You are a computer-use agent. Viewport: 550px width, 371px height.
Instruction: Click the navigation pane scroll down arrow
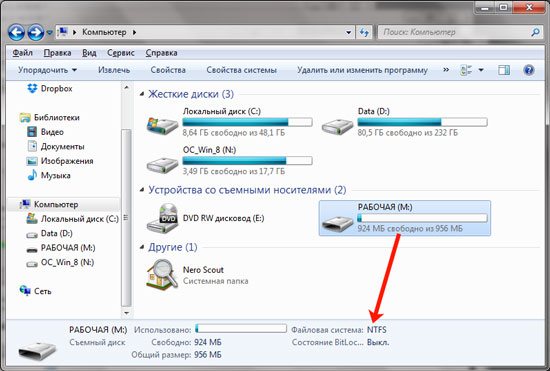(x=127, y=312)
